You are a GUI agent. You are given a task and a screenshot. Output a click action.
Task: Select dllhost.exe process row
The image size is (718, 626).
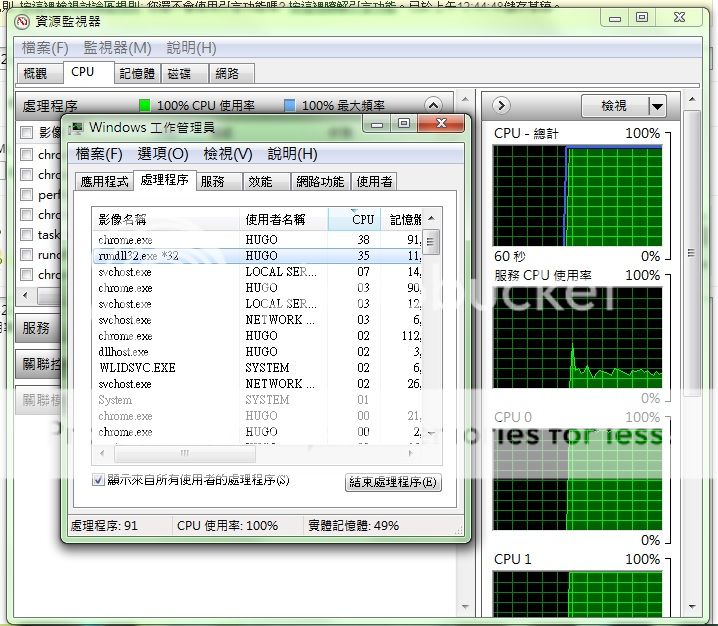(x=257, y=352)
